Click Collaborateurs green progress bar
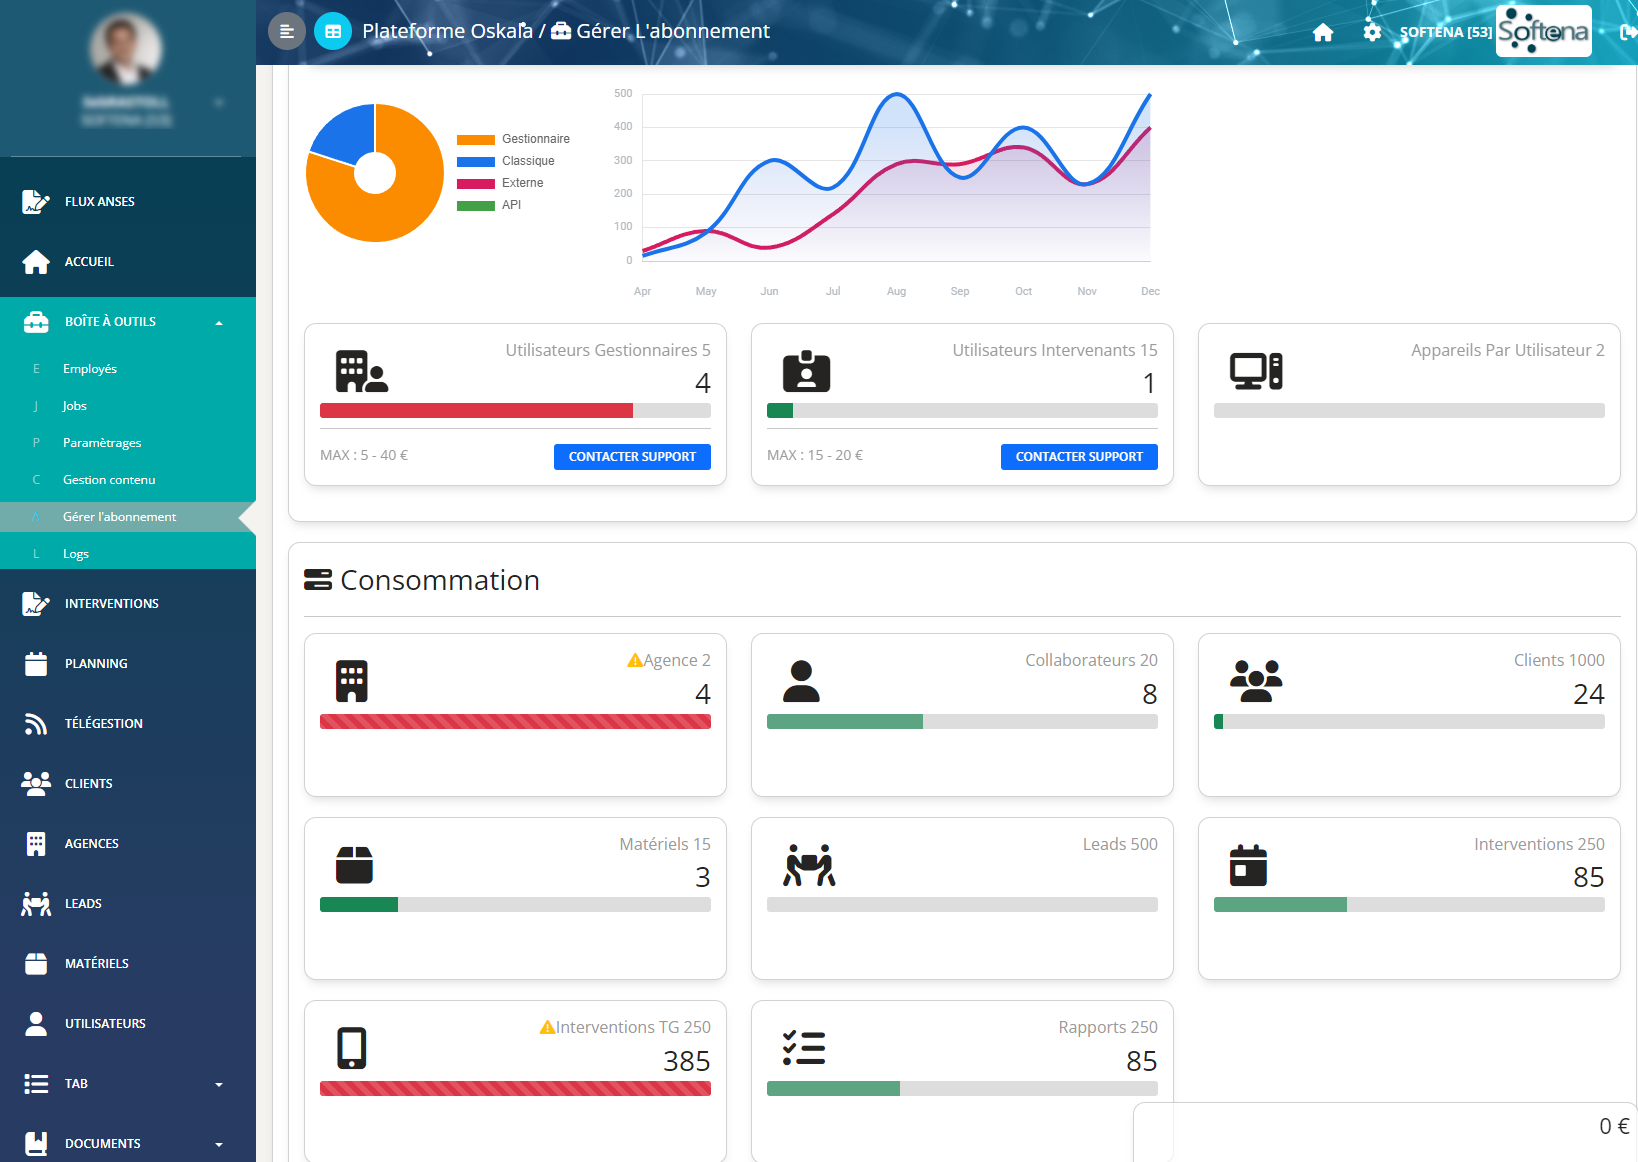Viewport: 1638px width, 1162px height. 845,722
